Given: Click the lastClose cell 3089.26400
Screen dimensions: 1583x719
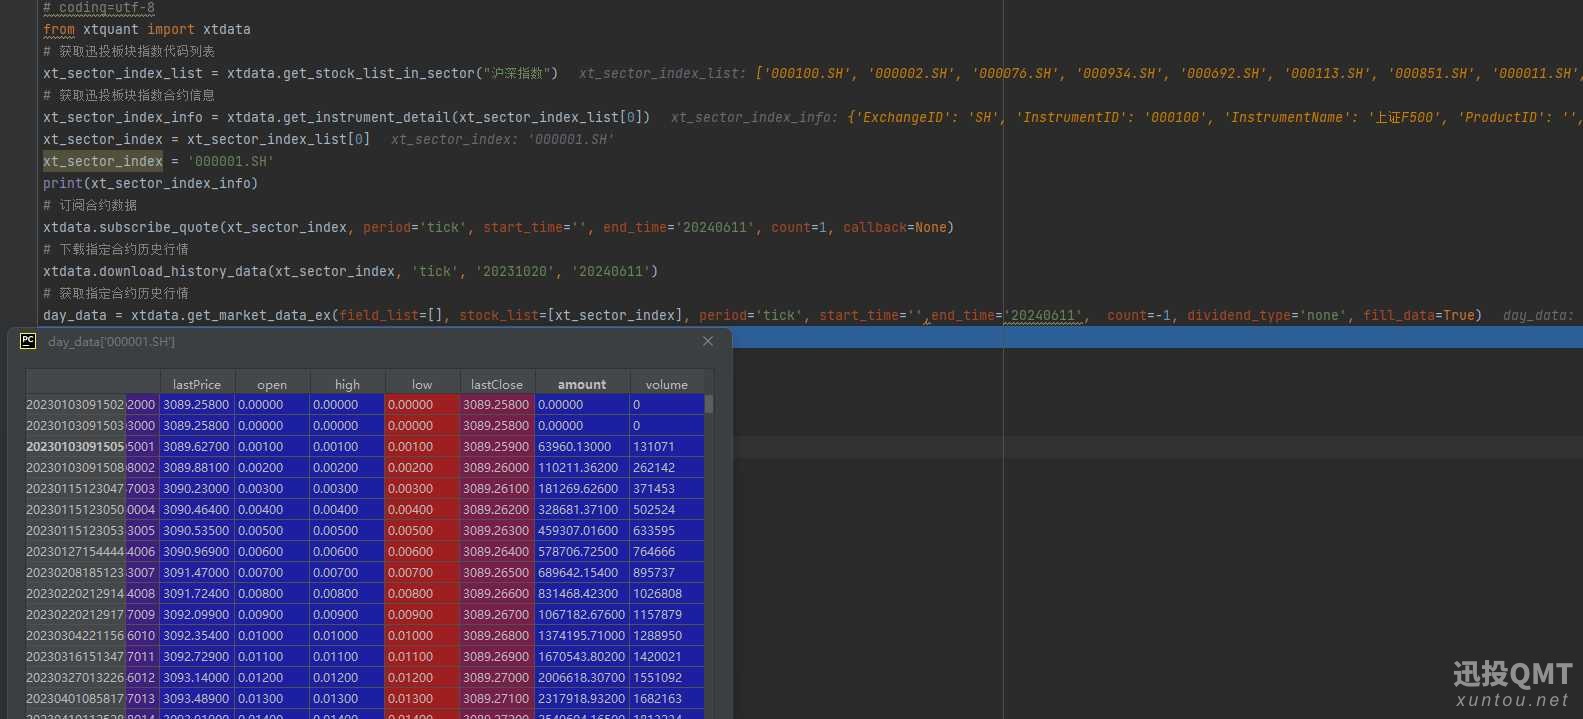Looking at the screenshot, I should click(x=496, y=552).
